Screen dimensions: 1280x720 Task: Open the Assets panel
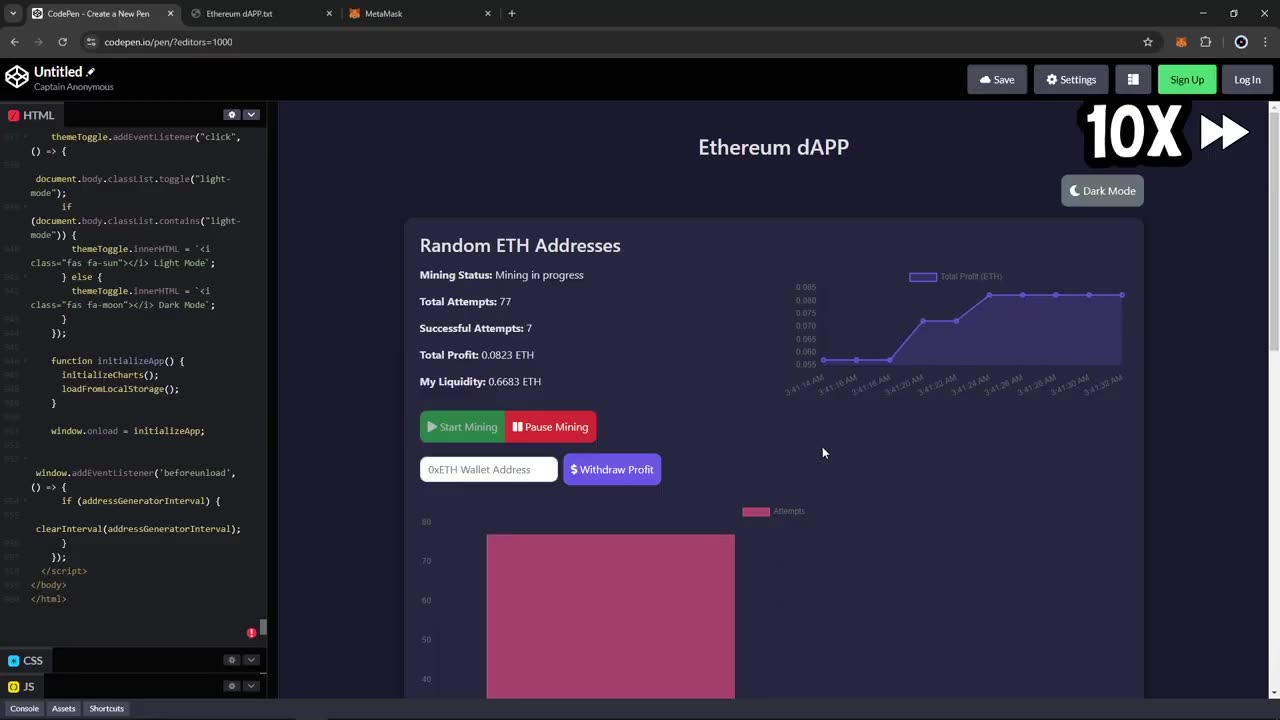tap(63, 708)
